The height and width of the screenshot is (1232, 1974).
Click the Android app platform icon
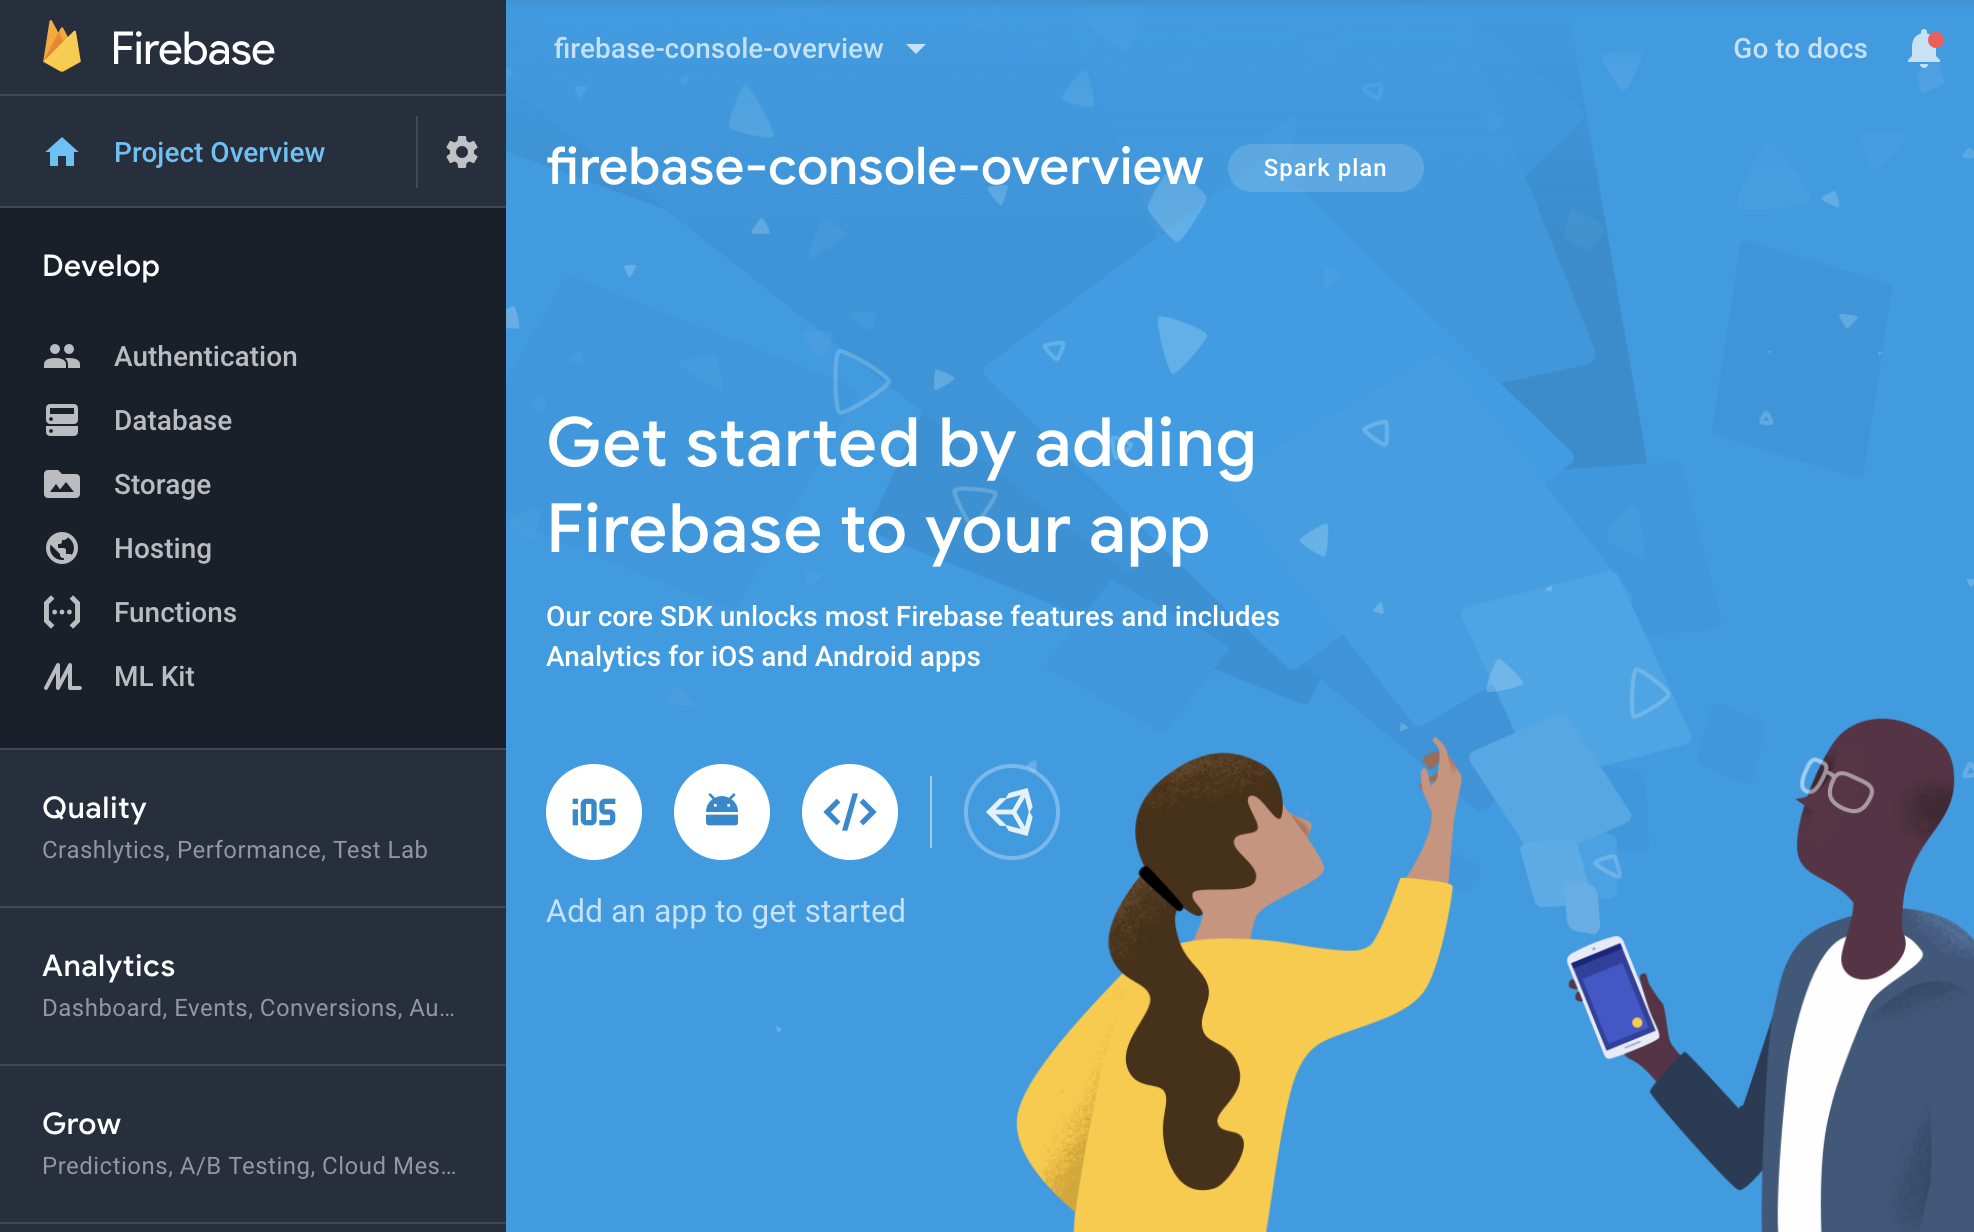pyautogui.click(x=721, y=810)
